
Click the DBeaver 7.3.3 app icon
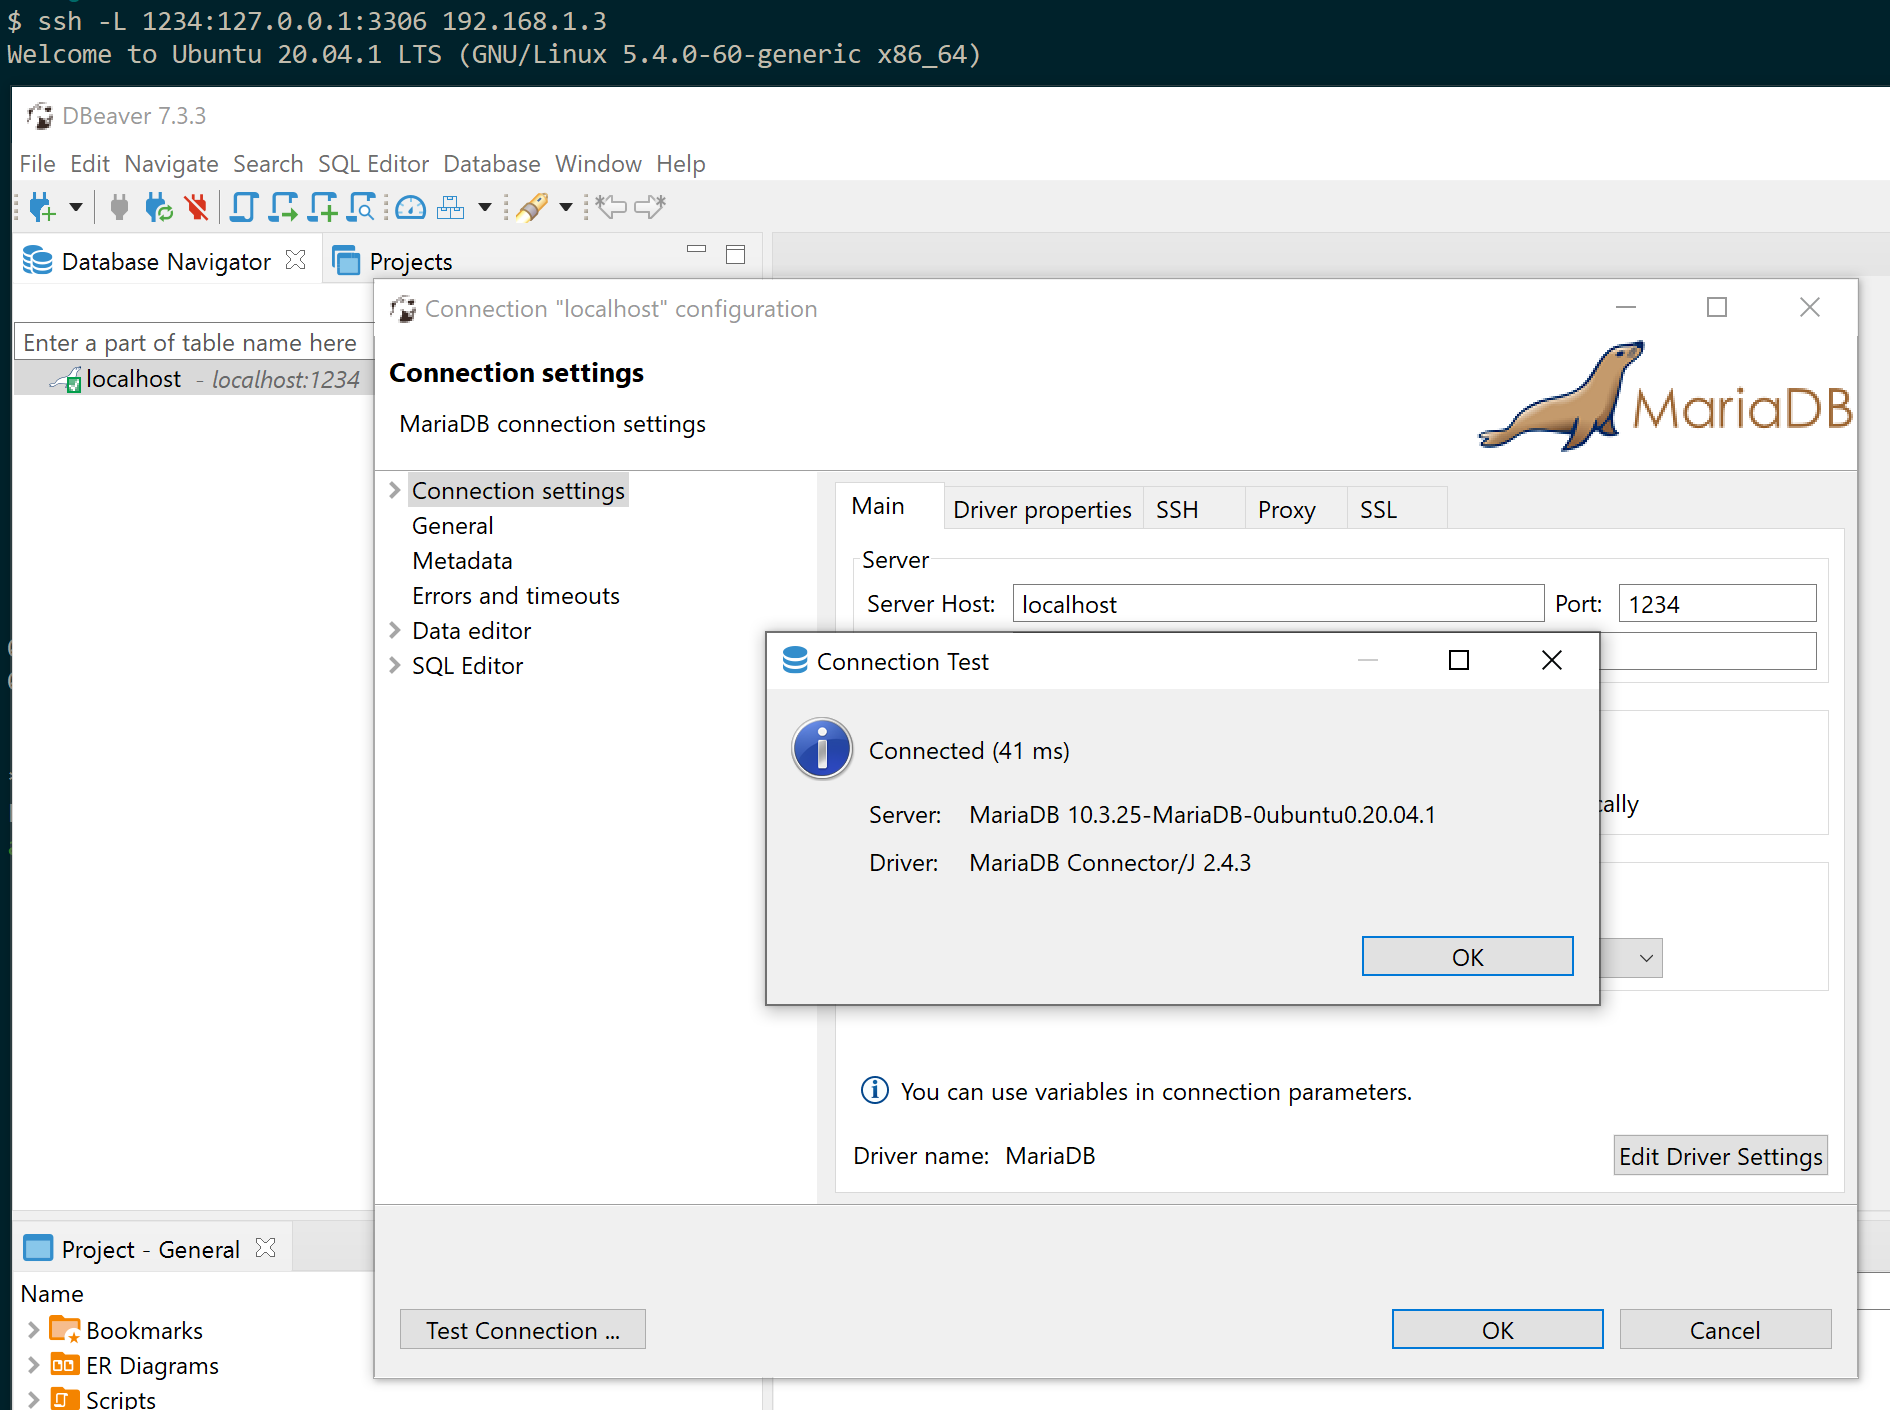pos(40,116)
